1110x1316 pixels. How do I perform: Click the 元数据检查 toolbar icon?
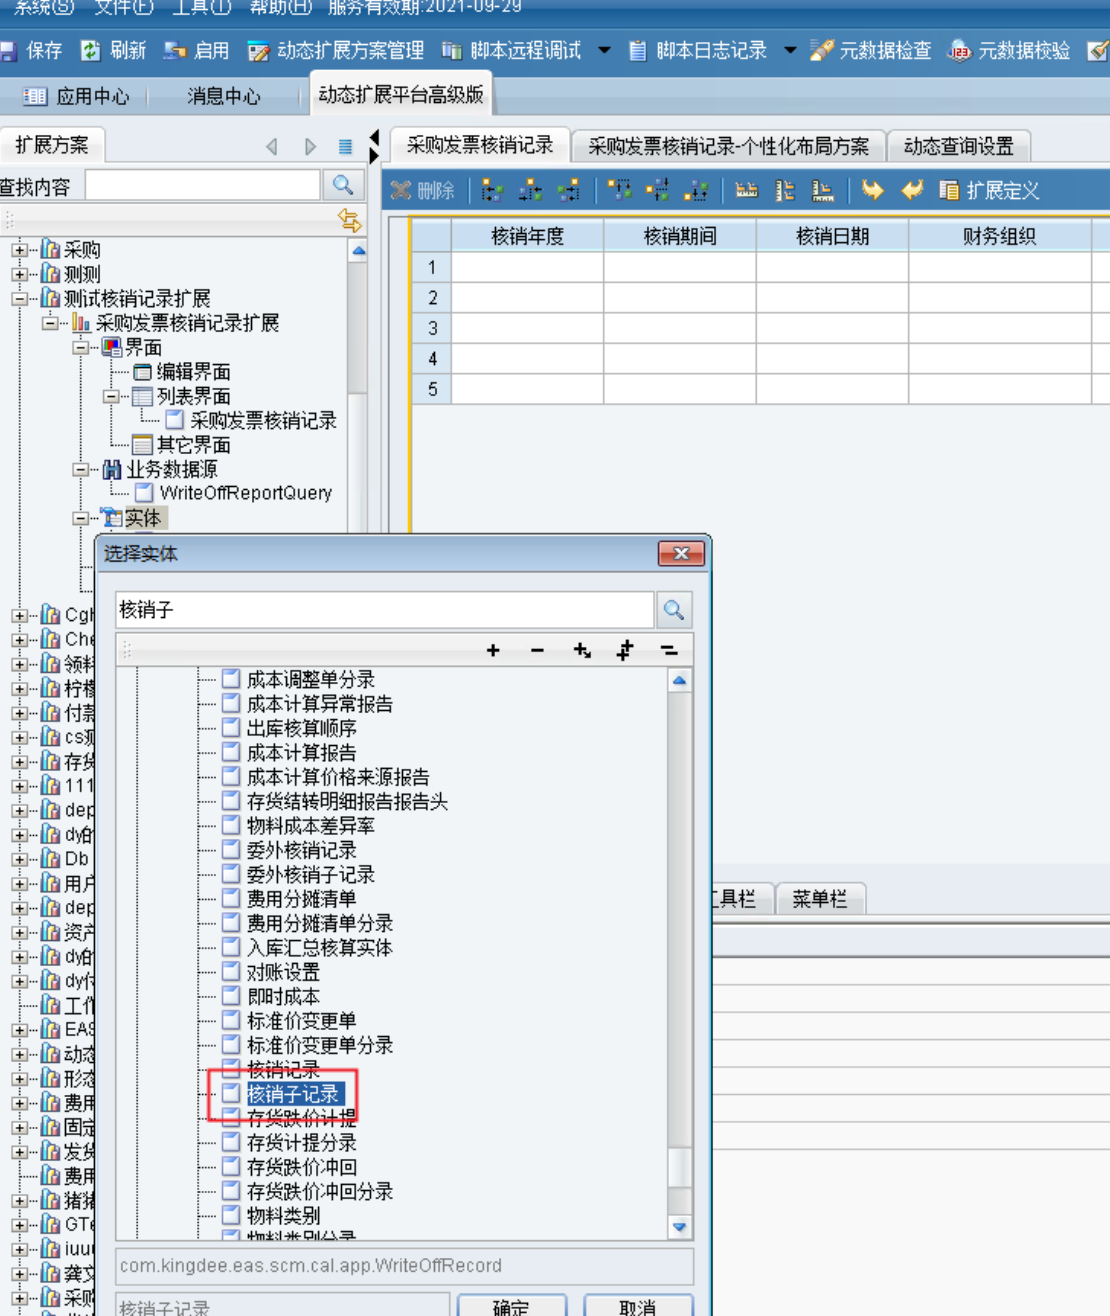click(x=822, y=51)
